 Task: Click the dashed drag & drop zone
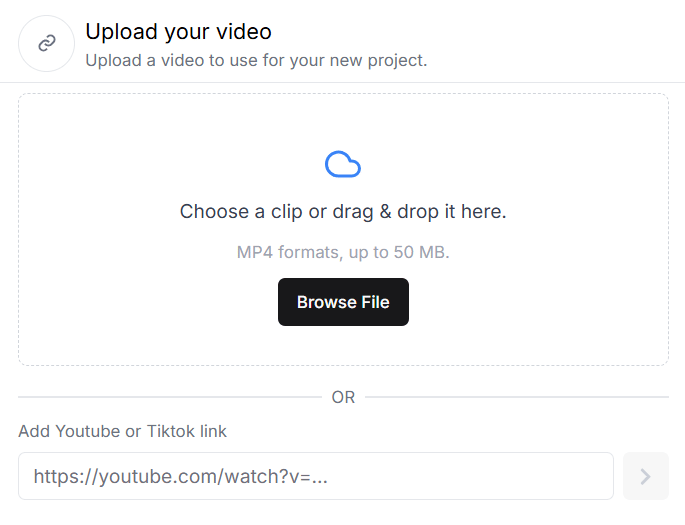coord(343,229)
